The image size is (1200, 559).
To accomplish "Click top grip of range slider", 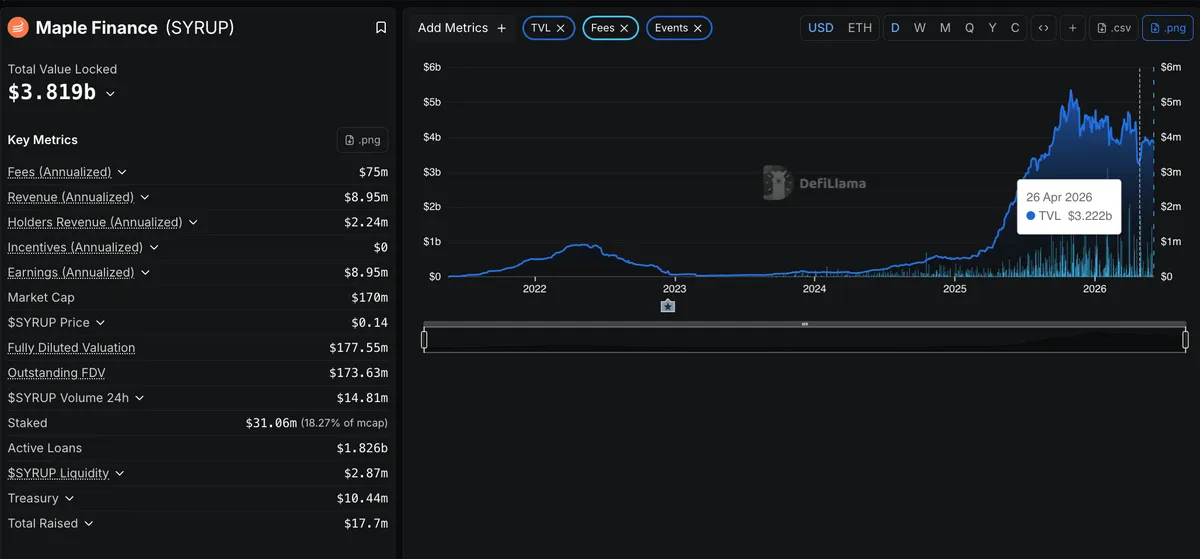I will [804, 324].
